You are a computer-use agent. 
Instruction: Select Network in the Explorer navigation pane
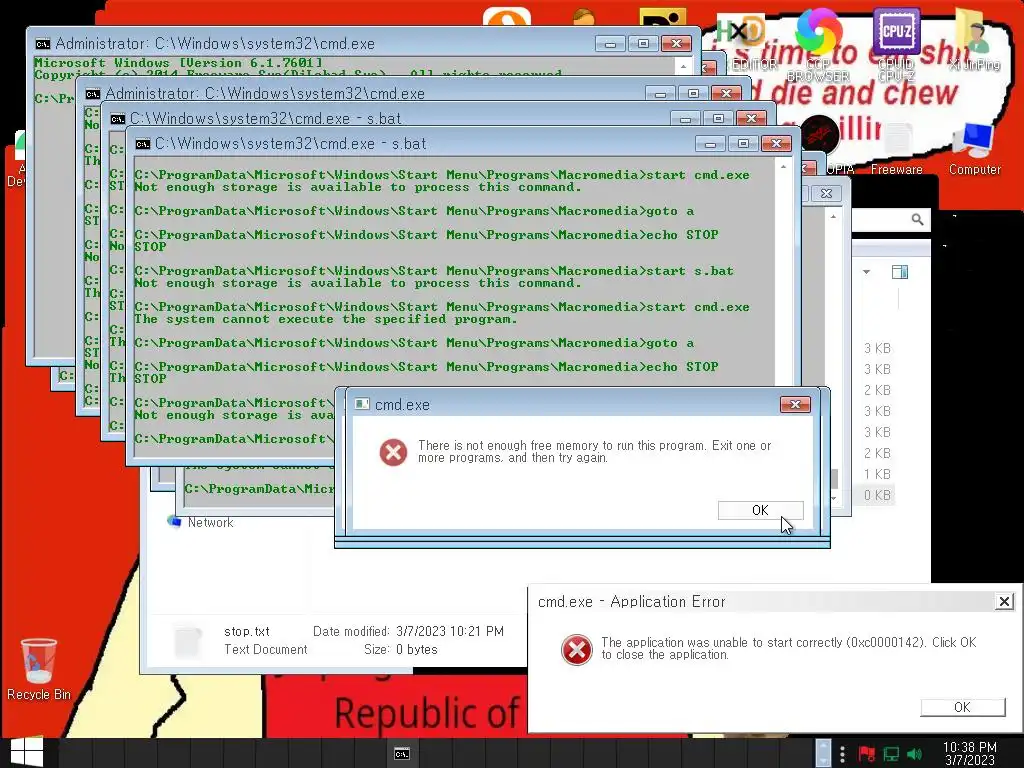click(210, 522)
